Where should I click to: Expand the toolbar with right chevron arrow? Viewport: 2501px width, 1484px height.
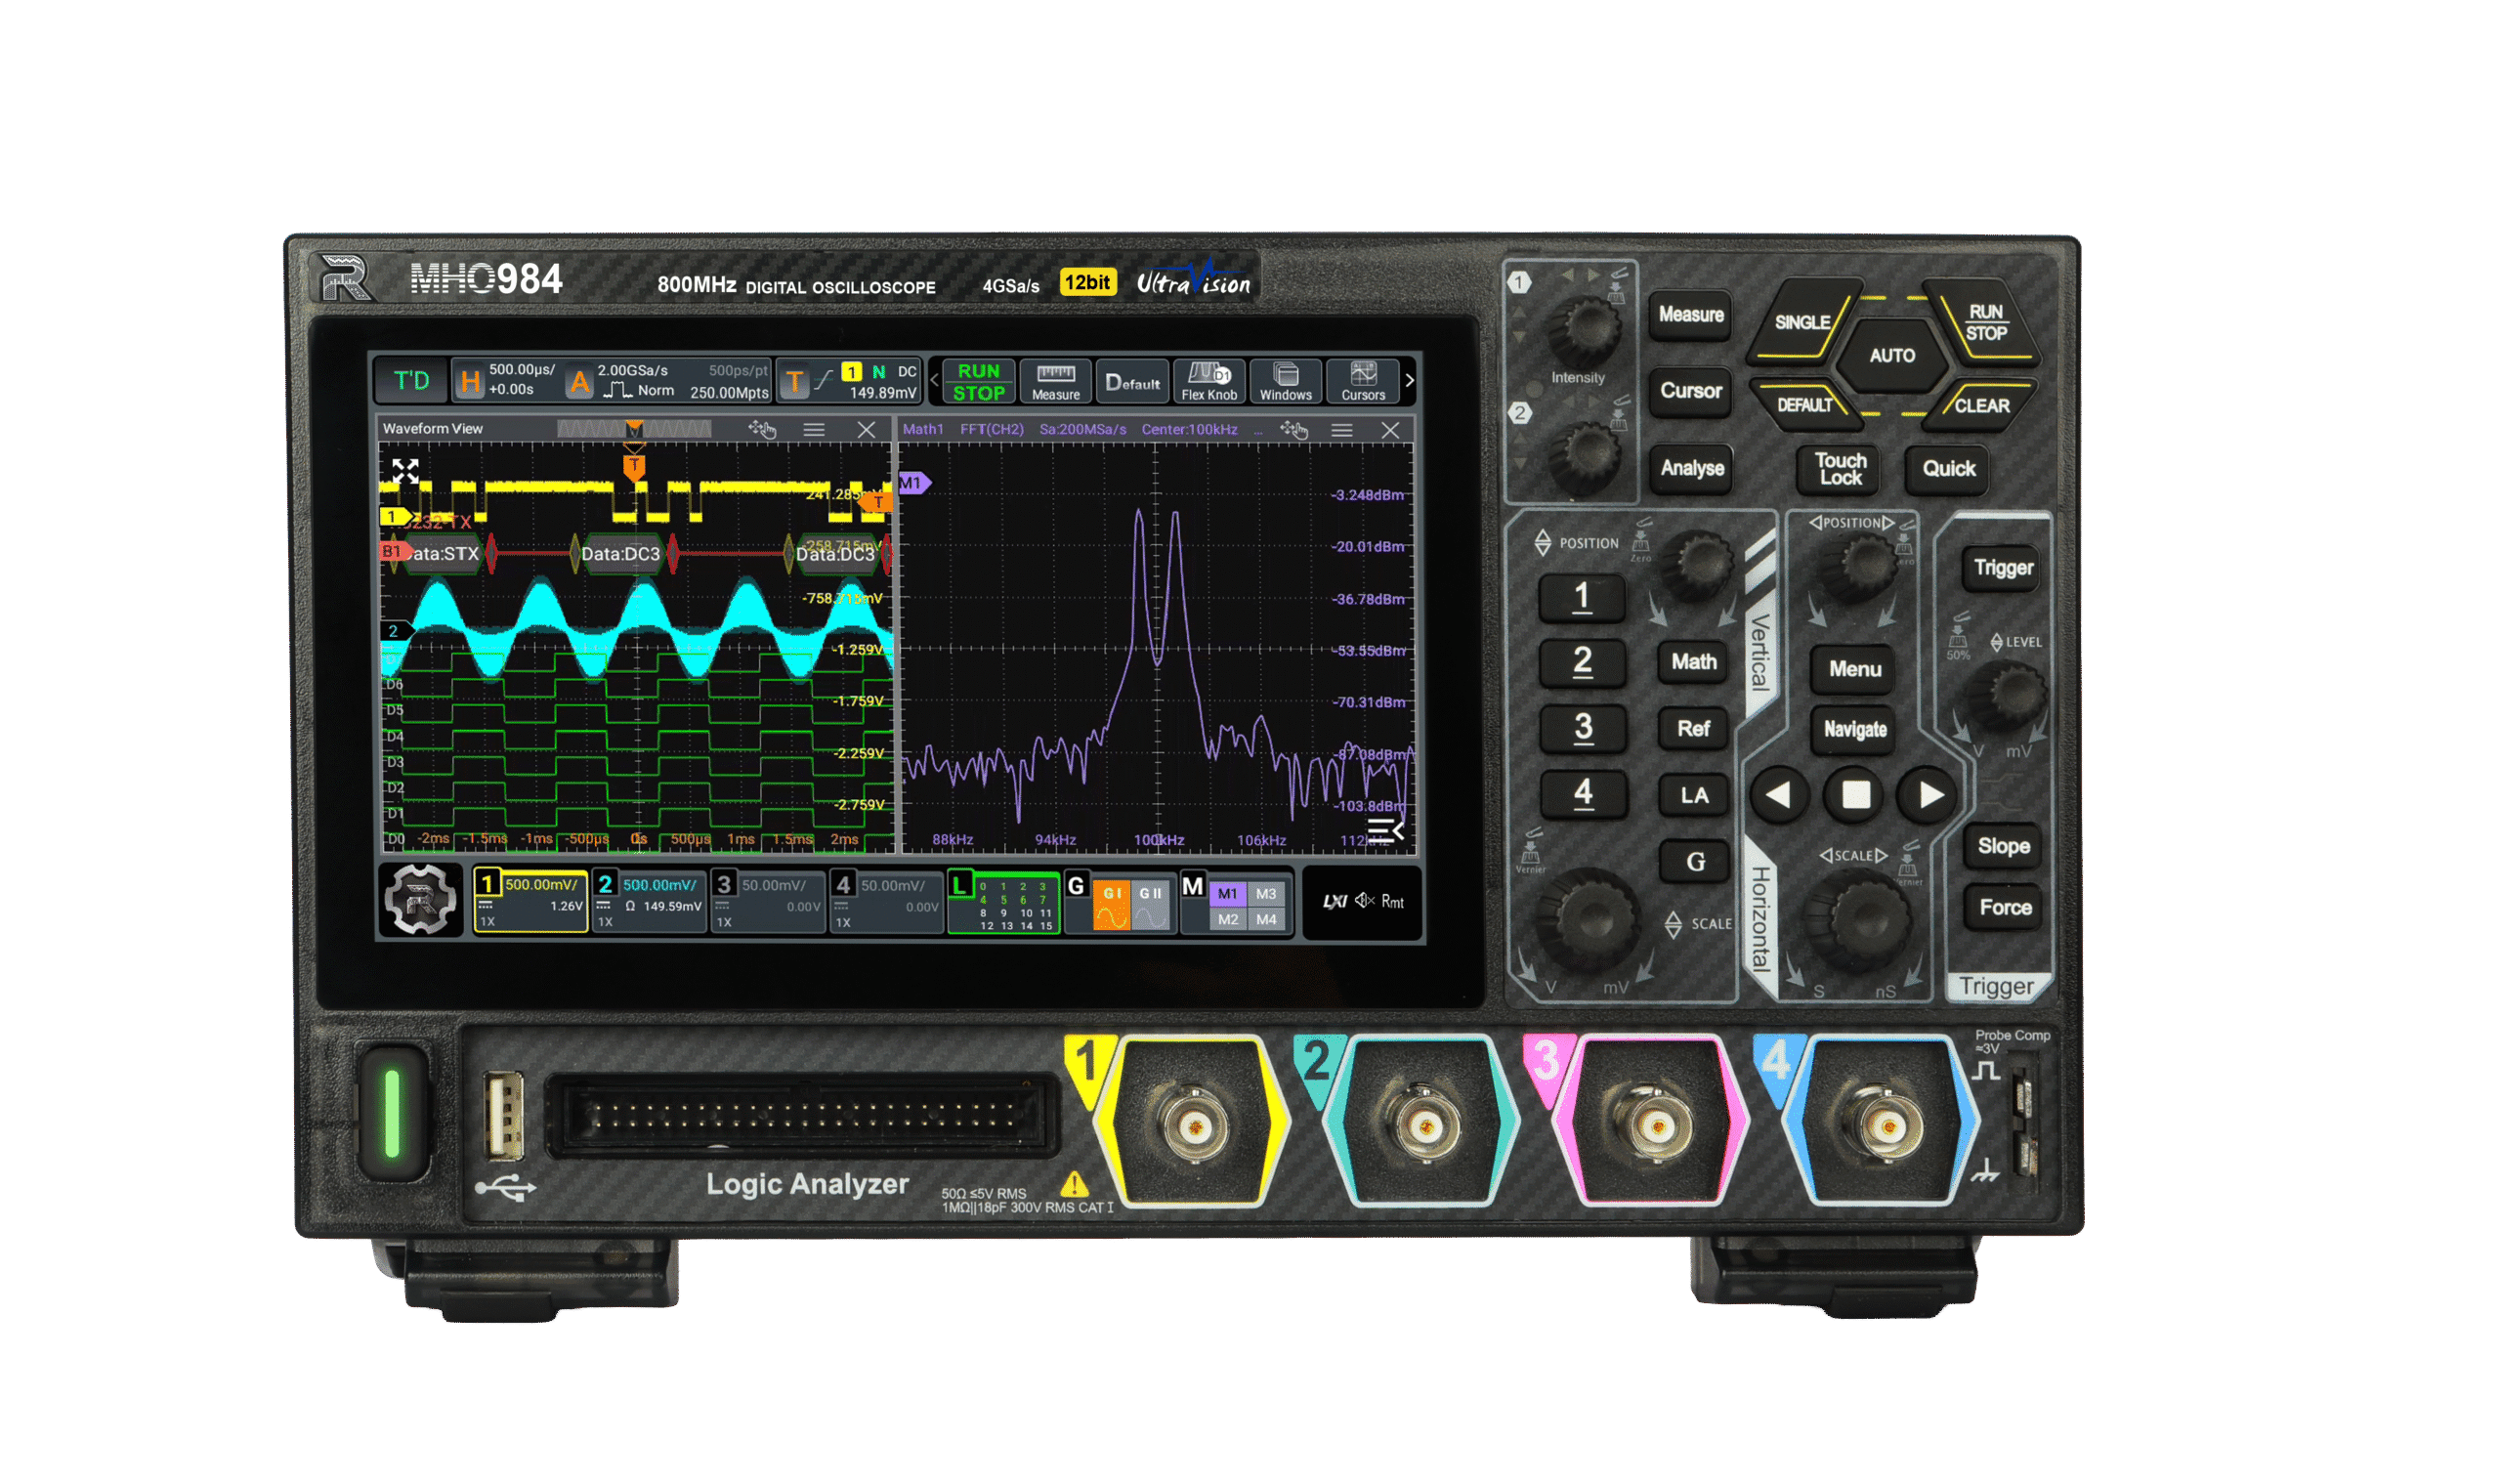(1409, 381)
